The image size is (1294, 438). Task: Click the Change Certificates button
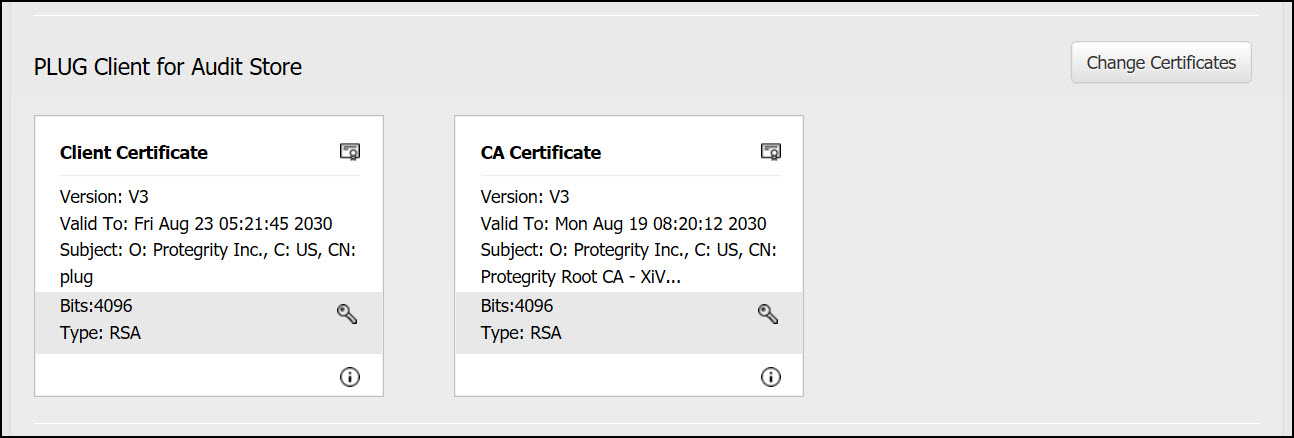[x=1161, y=63]
